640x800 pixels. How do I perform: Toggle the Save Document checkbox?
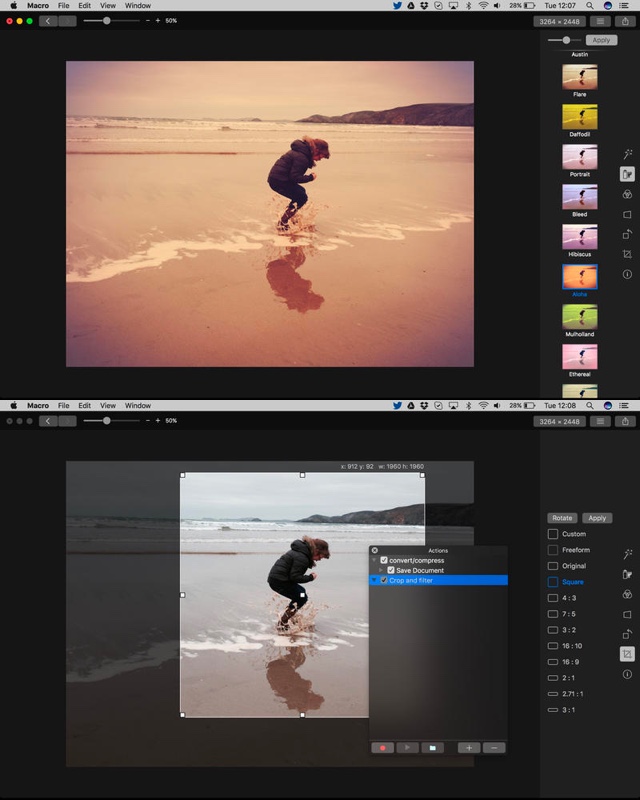tap(391, 570)
